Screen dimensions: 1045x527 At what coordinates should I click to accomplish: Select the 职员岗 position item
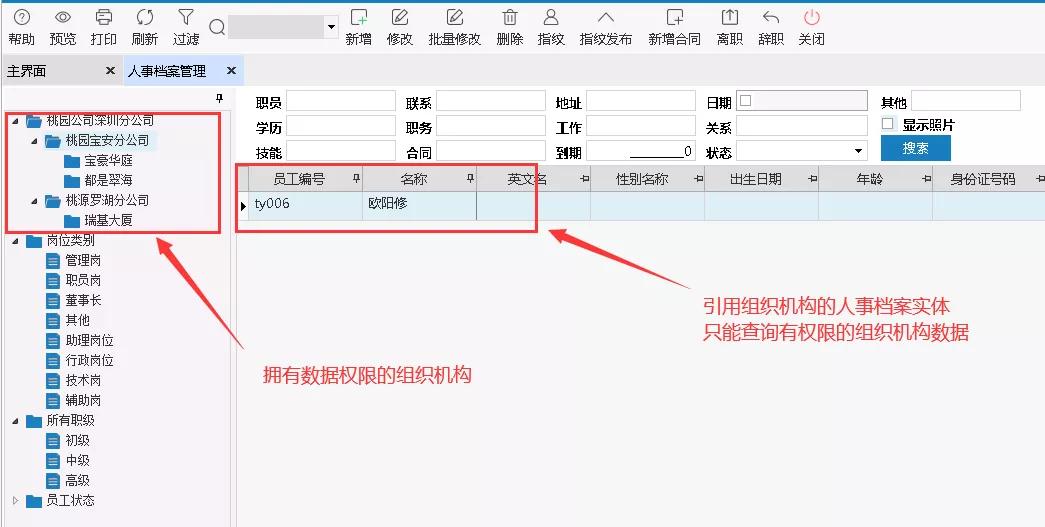pos(83,280)
